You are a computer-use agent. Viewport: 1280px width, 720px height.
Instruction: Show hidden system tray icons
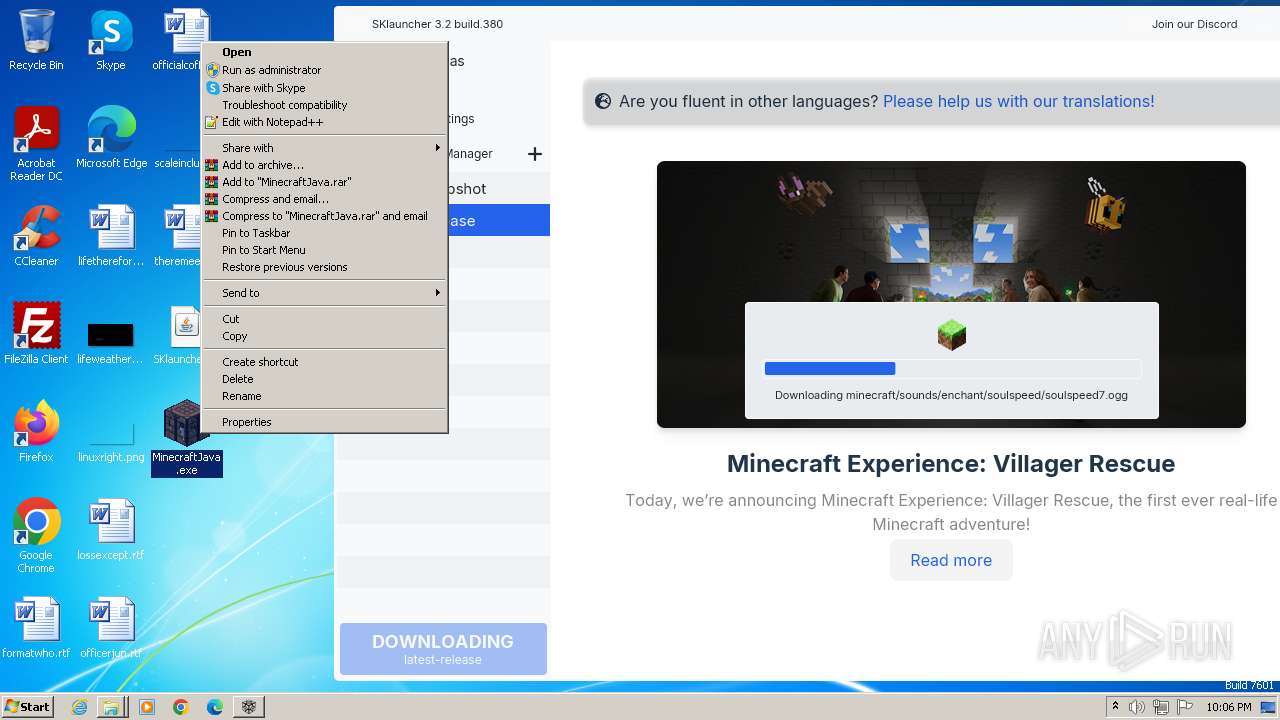pyautogui.click(x=1116, y=707)
